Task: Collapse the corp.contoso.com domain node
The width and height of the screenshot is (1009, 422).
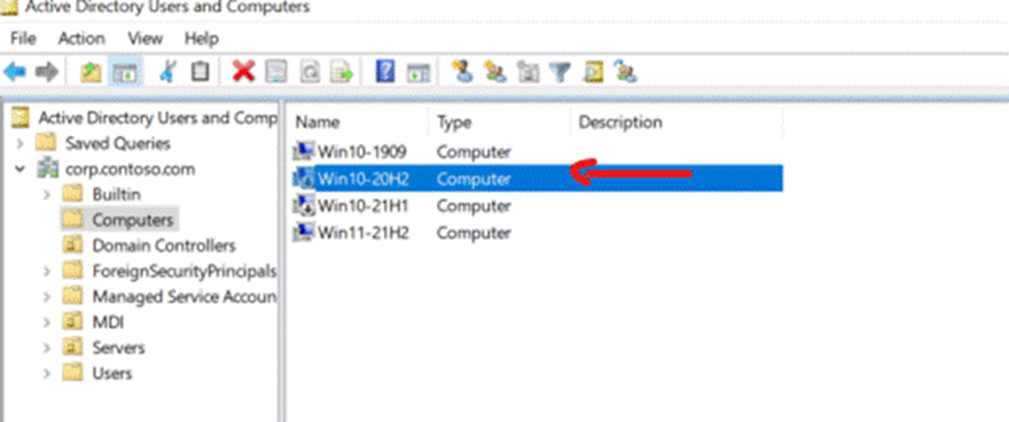Action: (x=21, y=169)
